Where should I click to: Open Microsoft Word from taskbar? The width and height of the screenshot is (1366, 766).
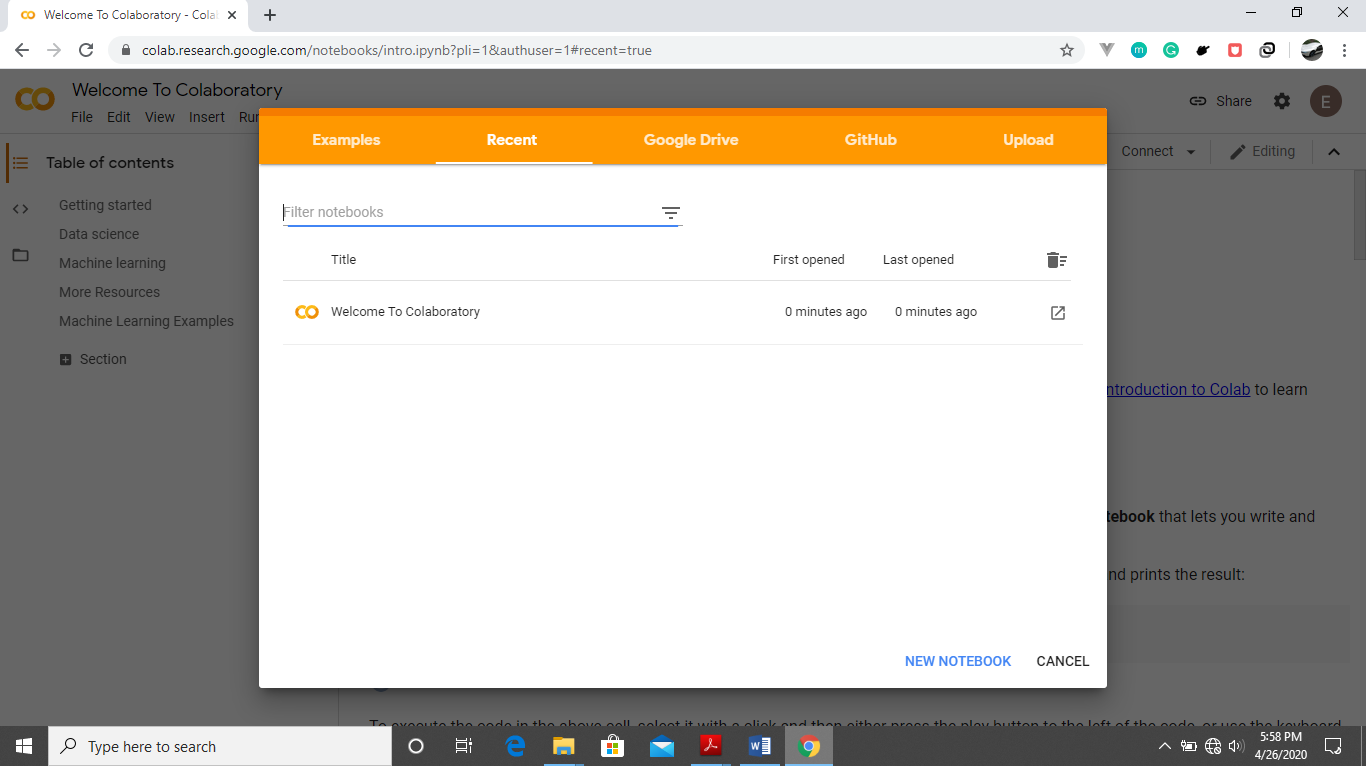pyautogui.click(x=760, y=746)
